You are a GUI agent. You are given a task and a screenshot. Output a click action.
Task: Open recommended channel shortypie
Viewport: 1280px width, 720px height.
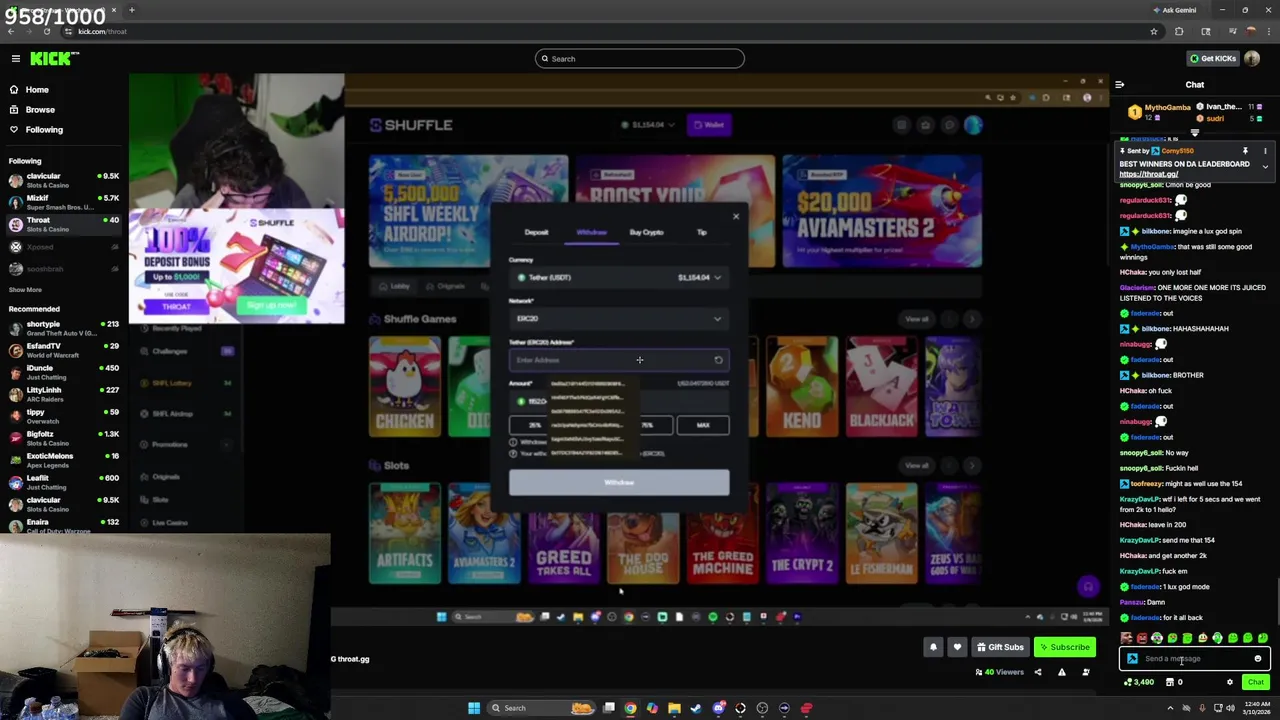click(x=62, y=328)
